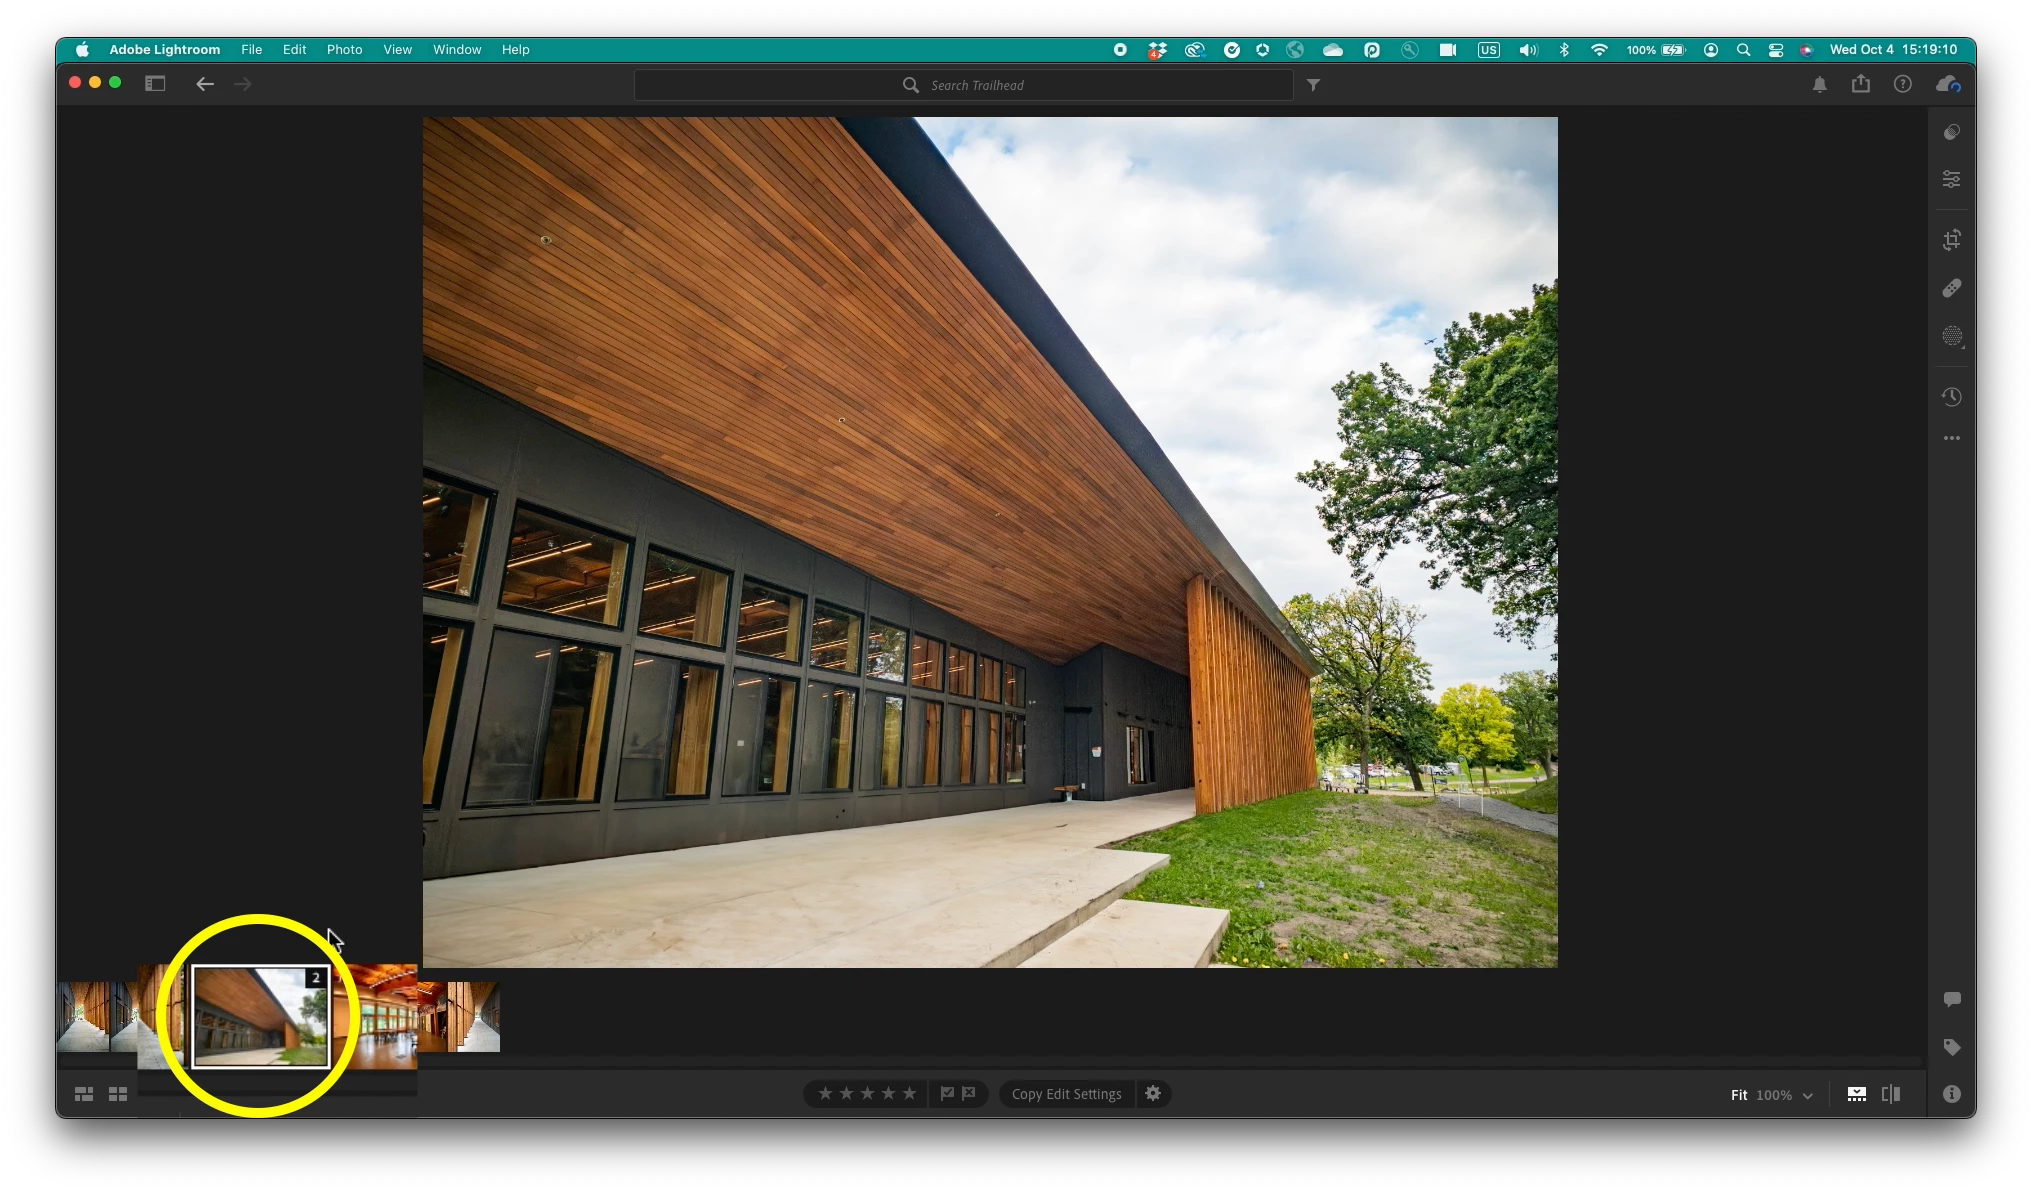Flag the photo as Pick
Screen dimensions: 2032x1192
tap(947, 1094)
